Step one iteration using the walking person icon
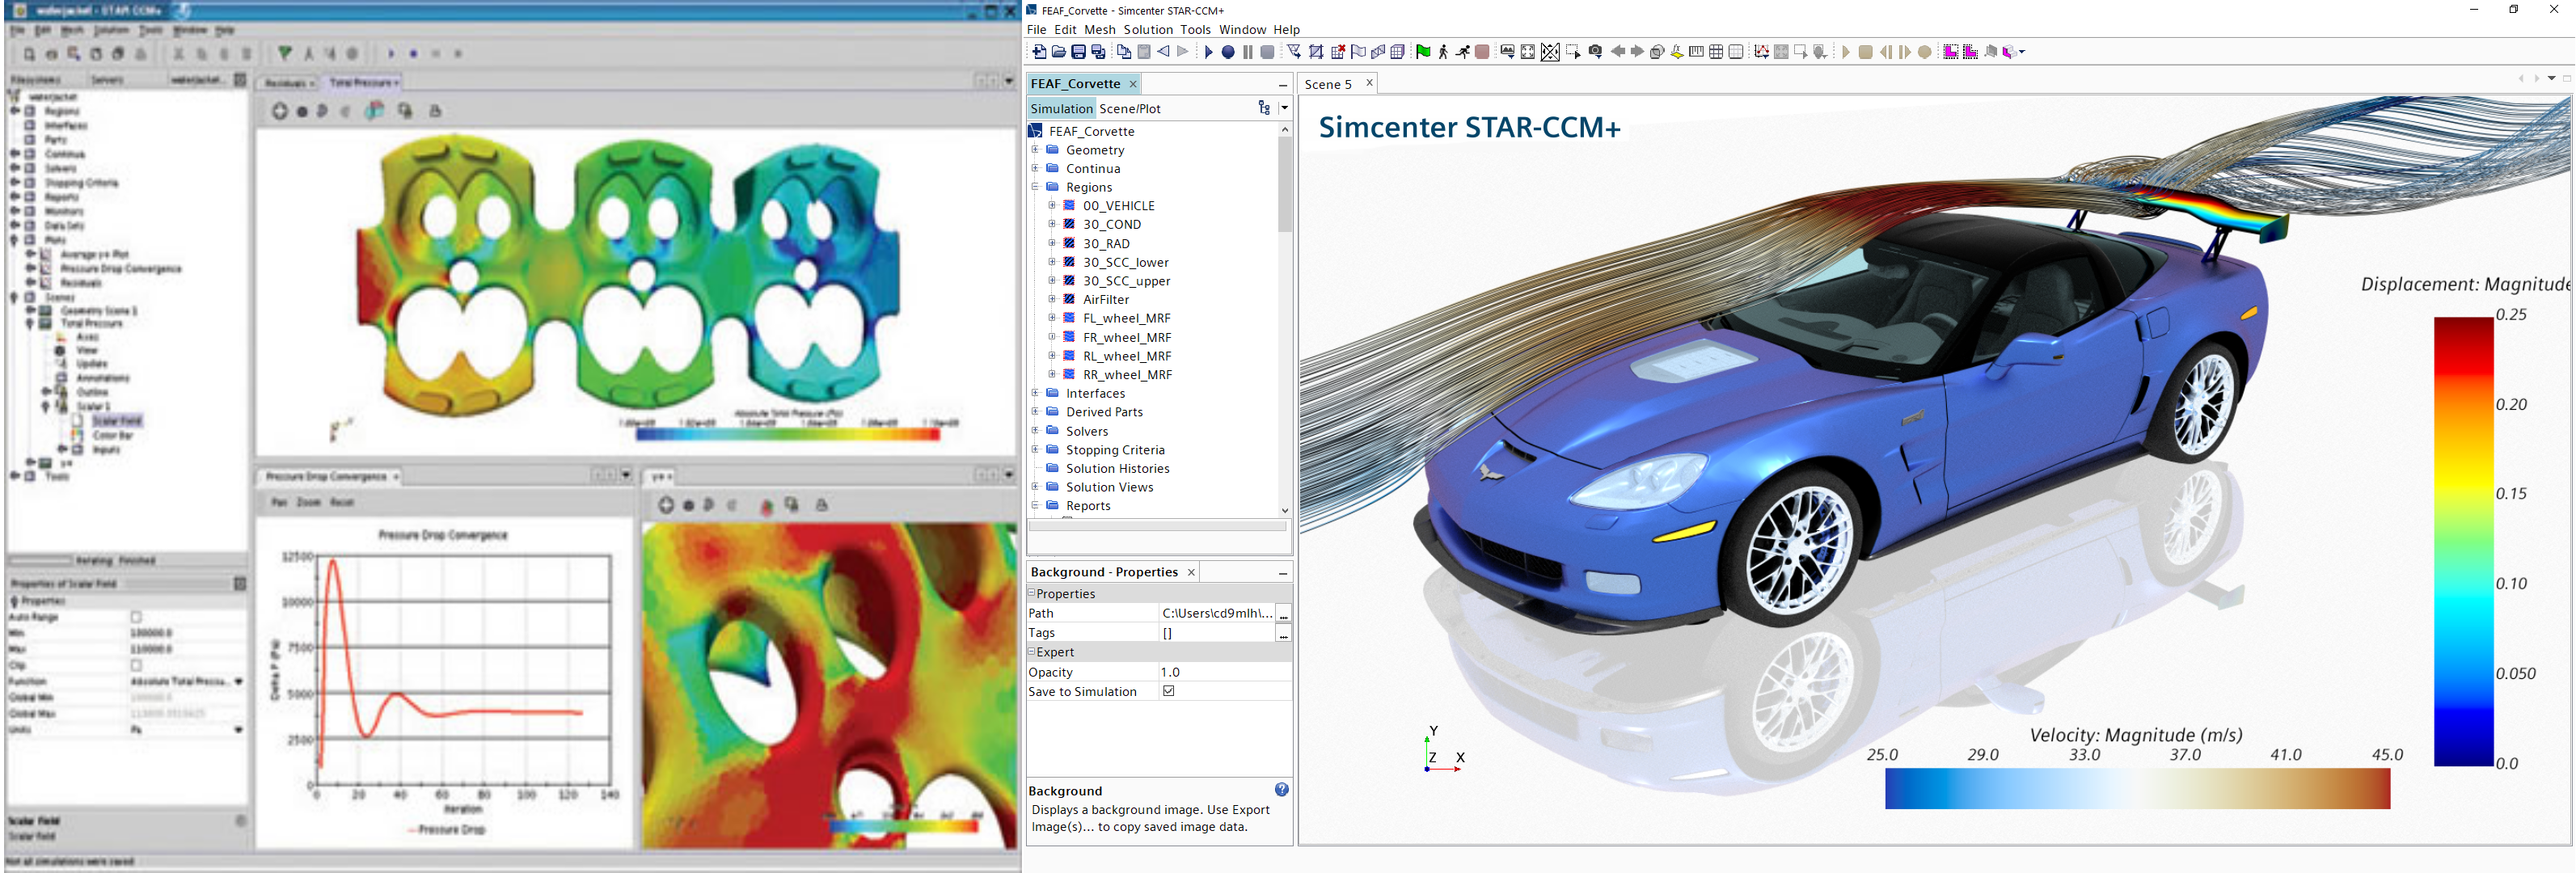This screenshot has height=873, width=2576. coord(1444,50)
